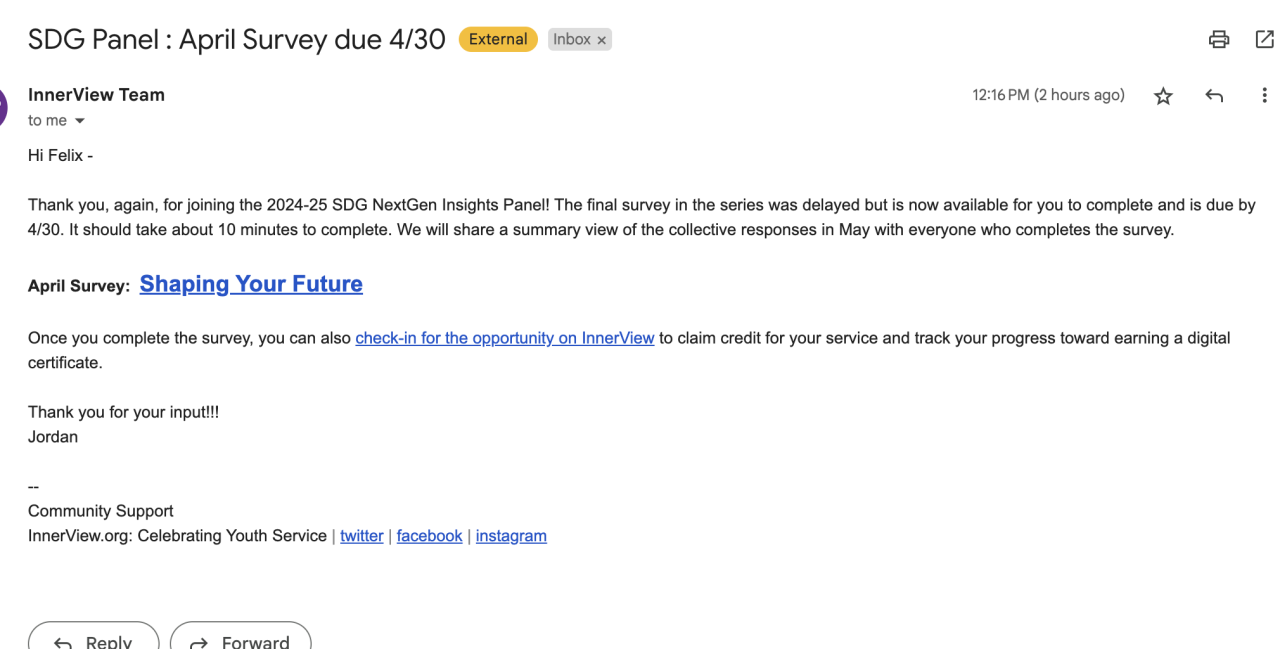
Task: Print this email using printer icon
Action: (1218, 40)
